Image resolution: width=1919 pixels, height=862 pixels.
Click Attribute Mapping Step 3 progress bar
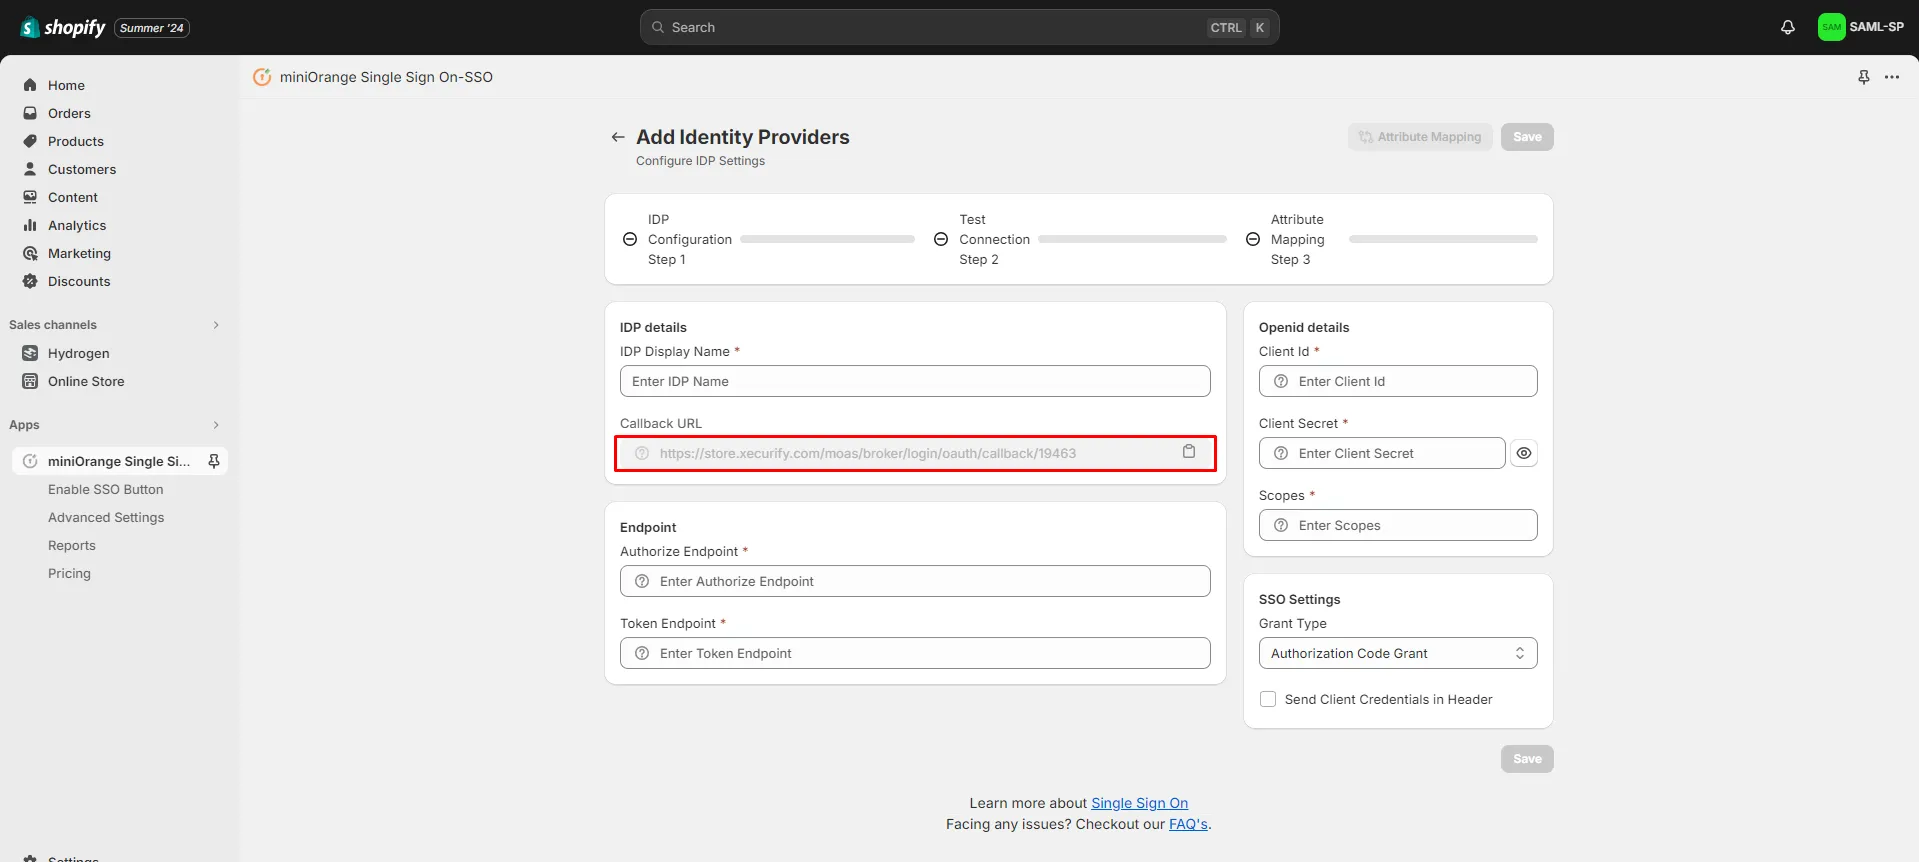click(x=1443, y=239)
